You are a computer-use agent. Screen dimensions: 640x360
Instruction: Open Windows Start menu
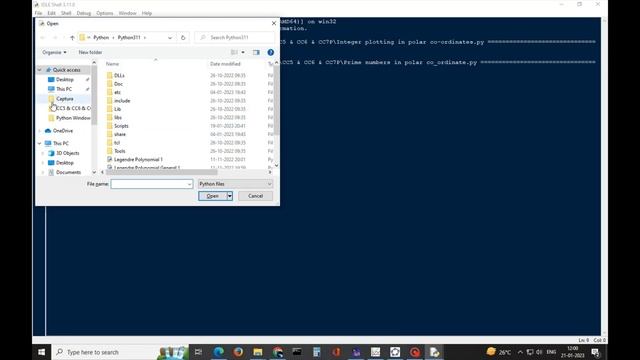click(42, 352)
